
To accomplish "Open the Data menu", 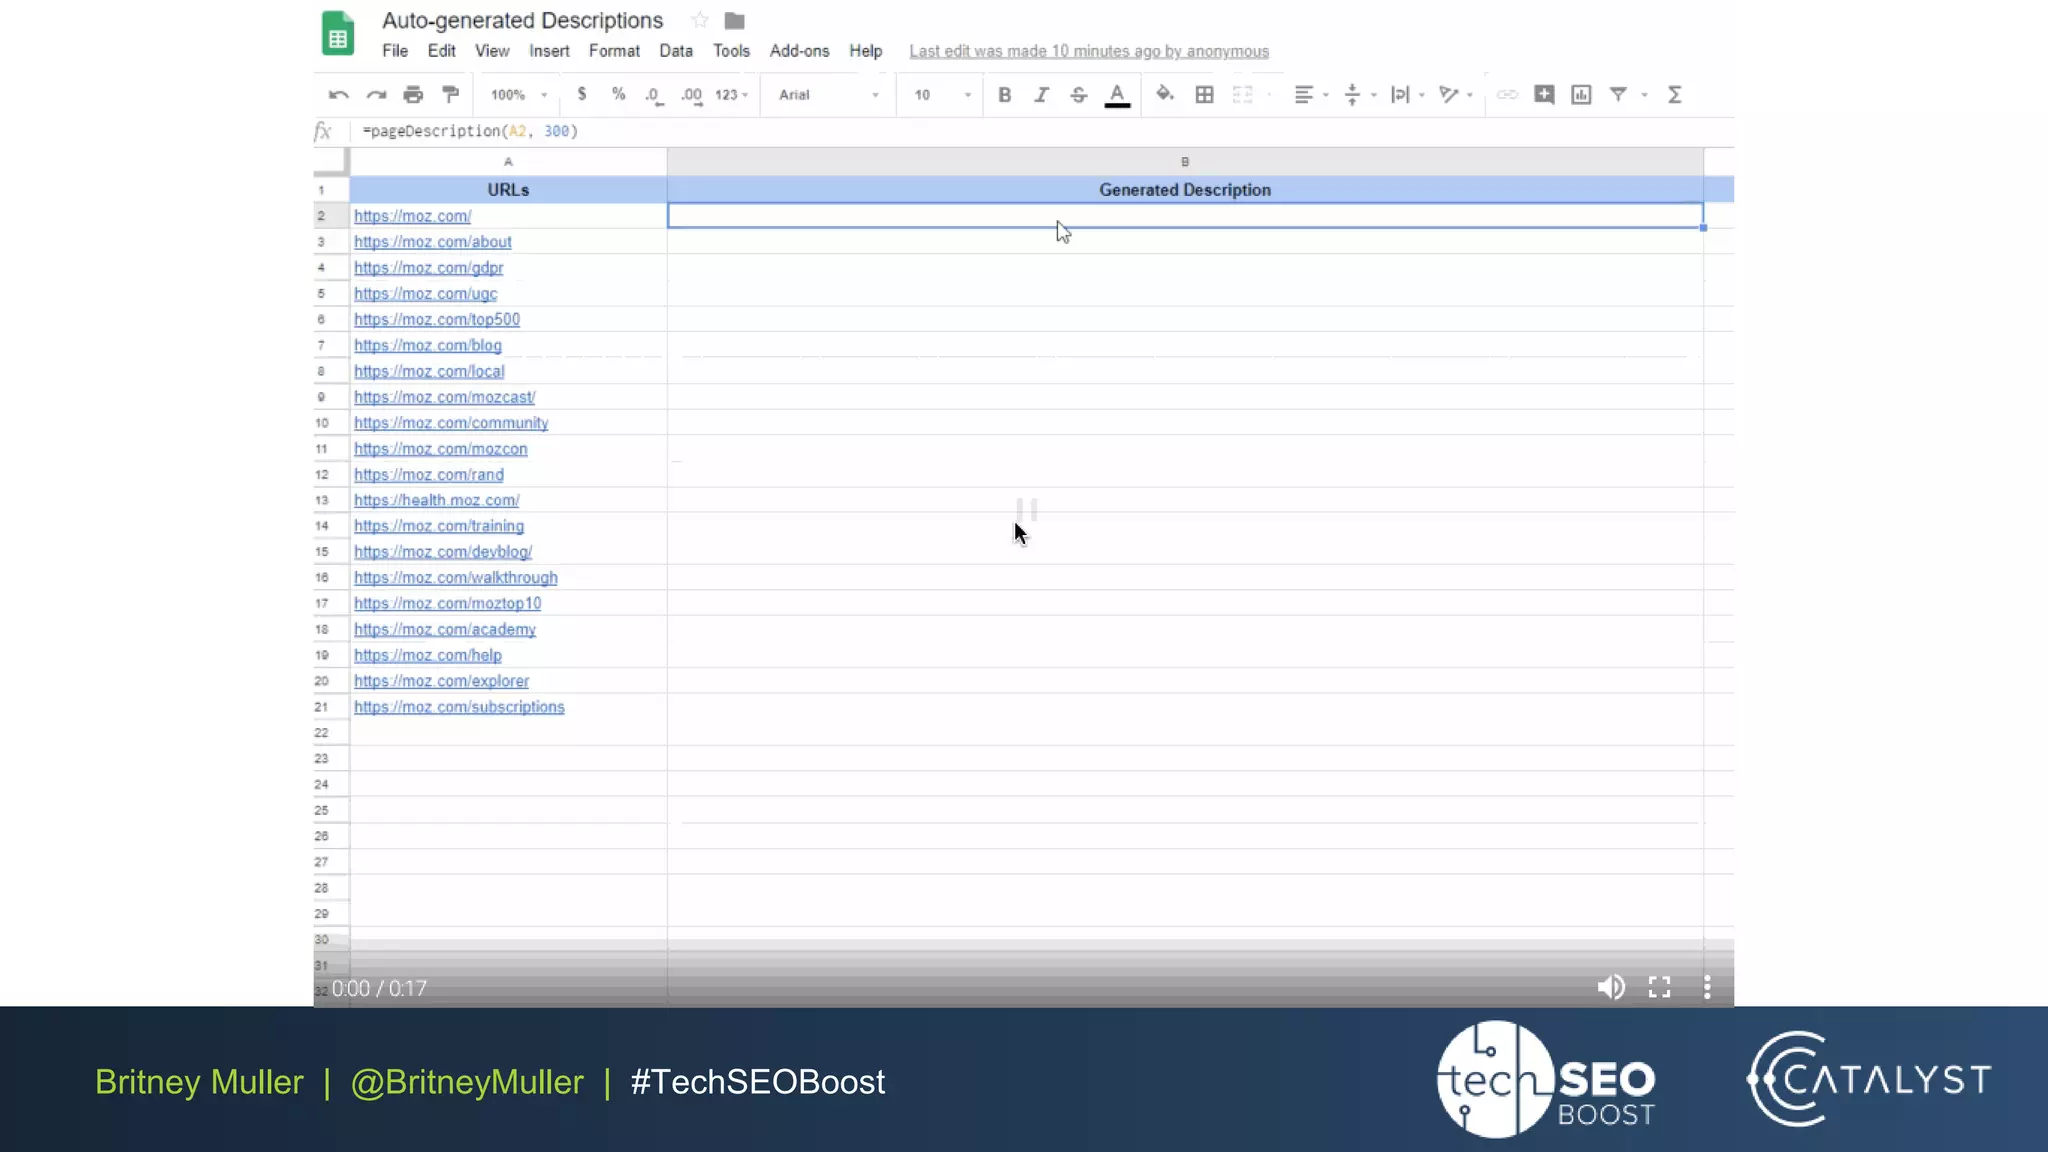I will pyautogui.click(x=676, y=51).
